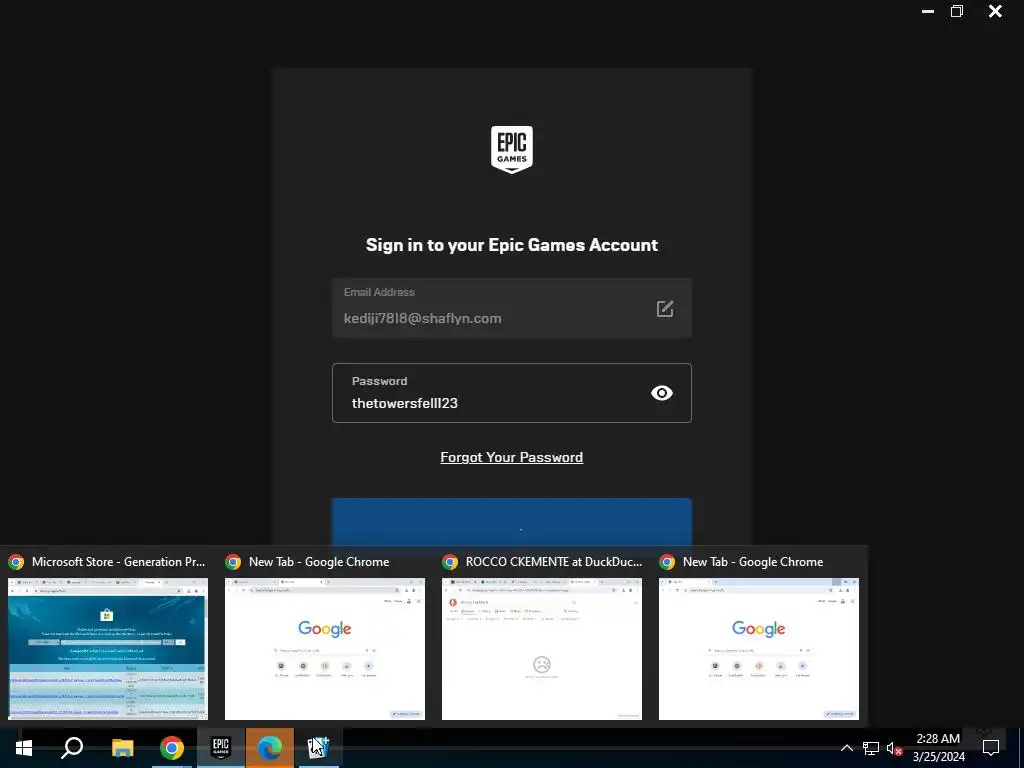Click the Chrome taskbar icon
The width and height of the screenshot is (1024, 768).
coord(172,748)
